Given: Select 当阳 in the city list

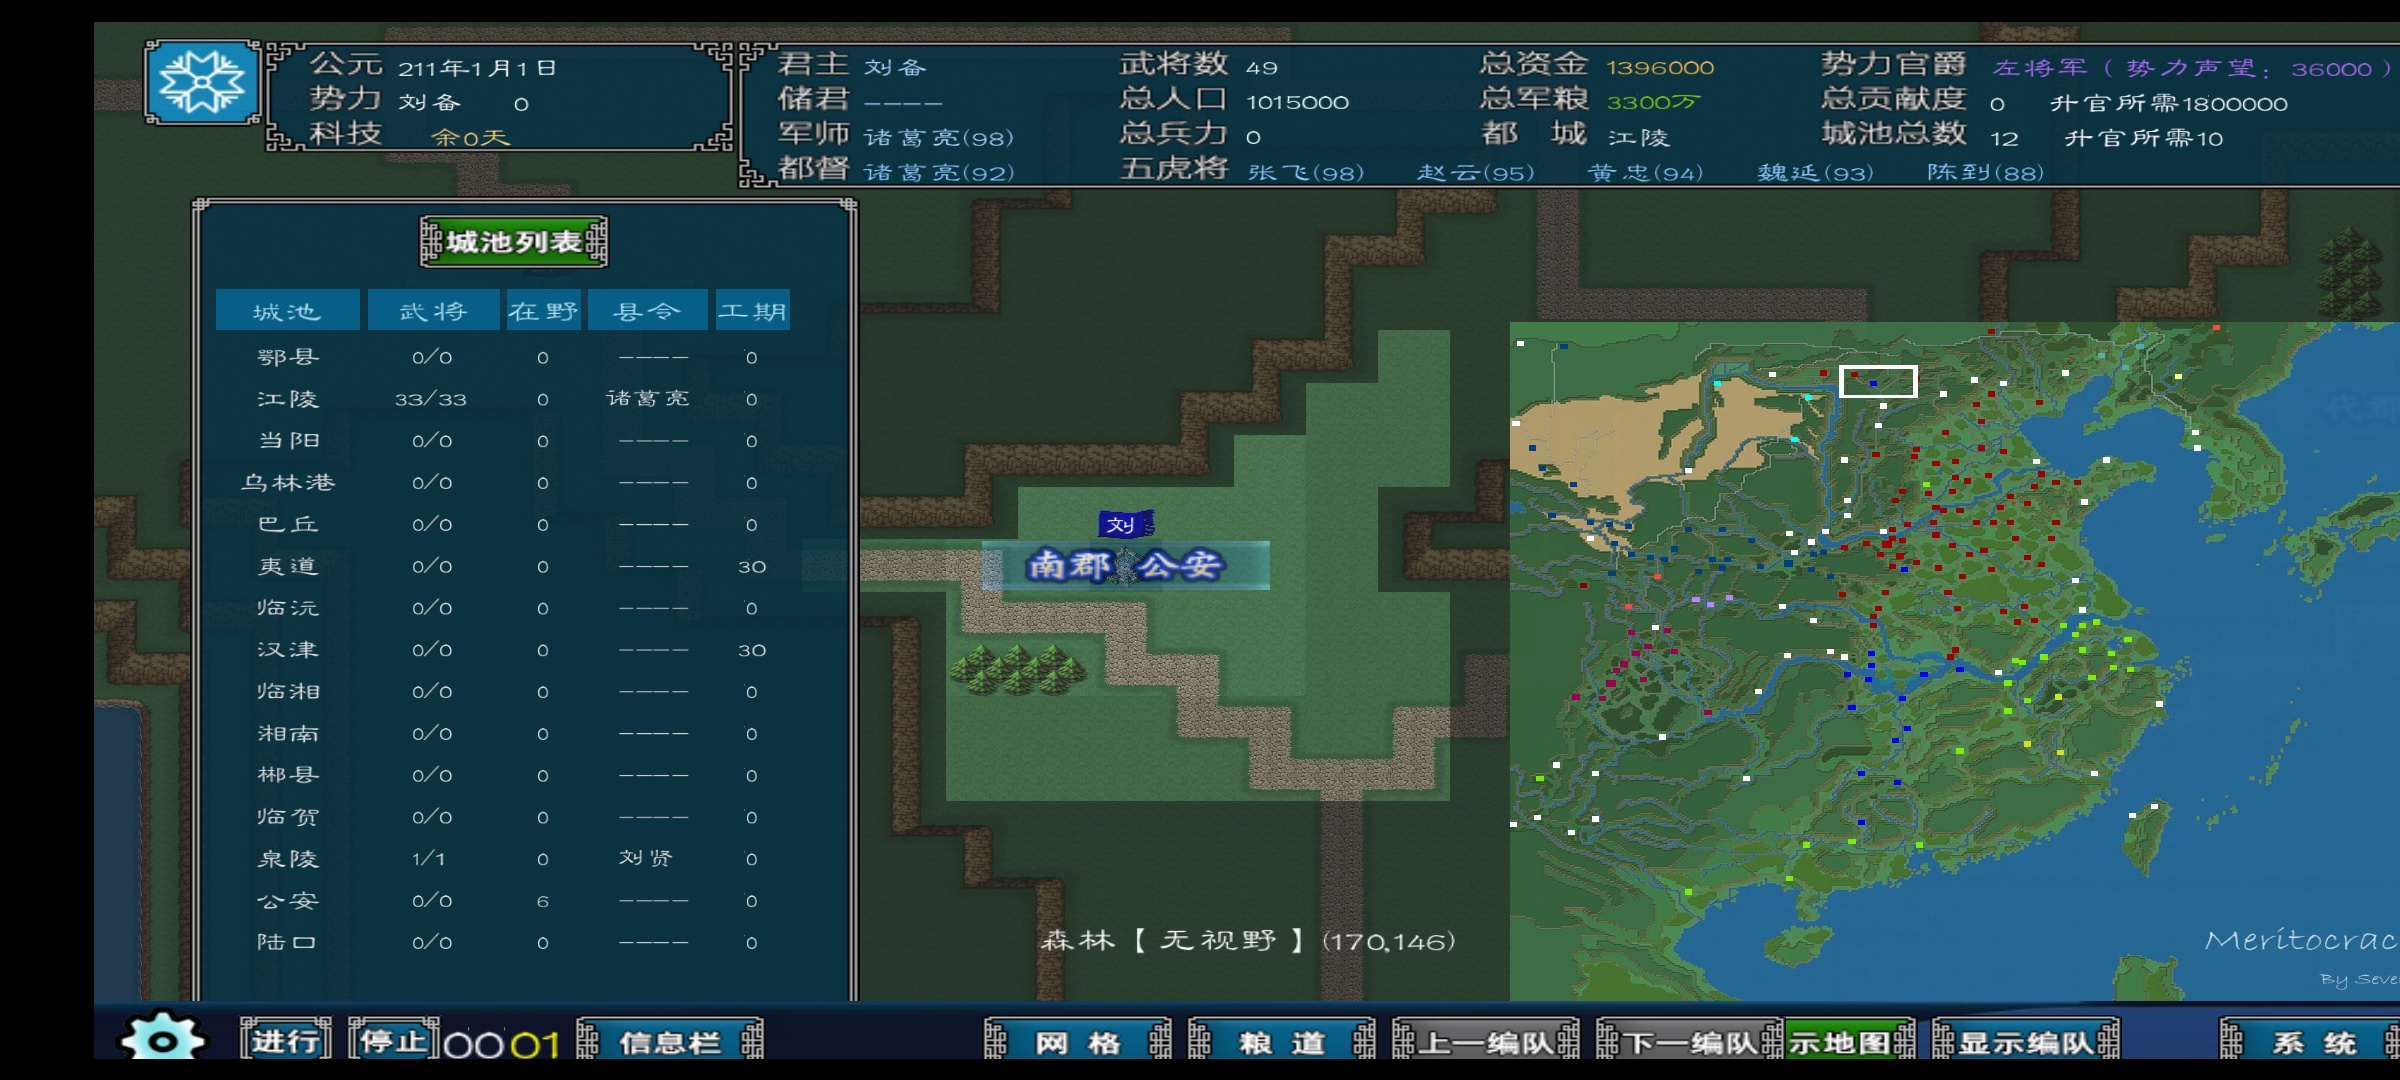Looking at the screenshot, I should coord(288,441).
